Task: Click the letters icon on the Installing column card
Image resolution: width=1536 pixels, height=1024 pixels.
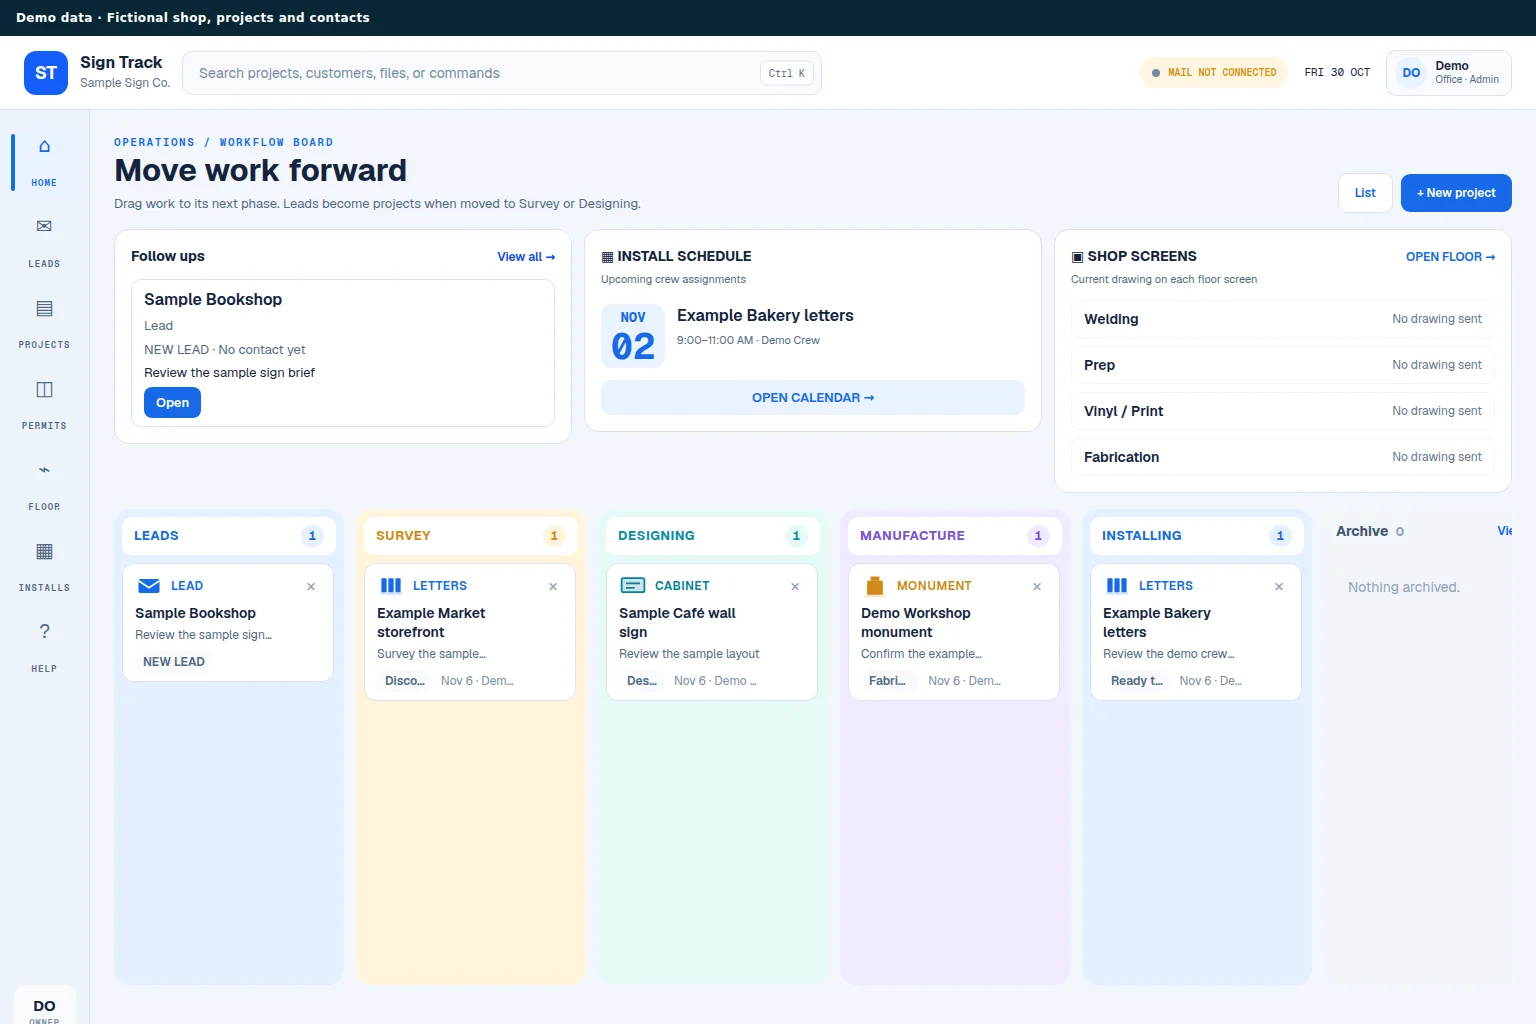Action: tap(1117, 586)
